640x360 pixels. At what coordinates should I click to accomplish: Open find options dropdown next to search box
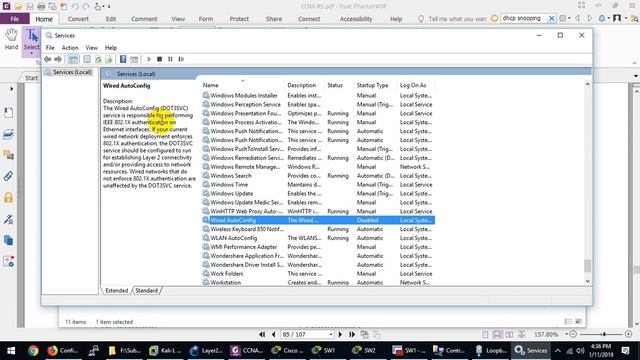pos(569,18)
